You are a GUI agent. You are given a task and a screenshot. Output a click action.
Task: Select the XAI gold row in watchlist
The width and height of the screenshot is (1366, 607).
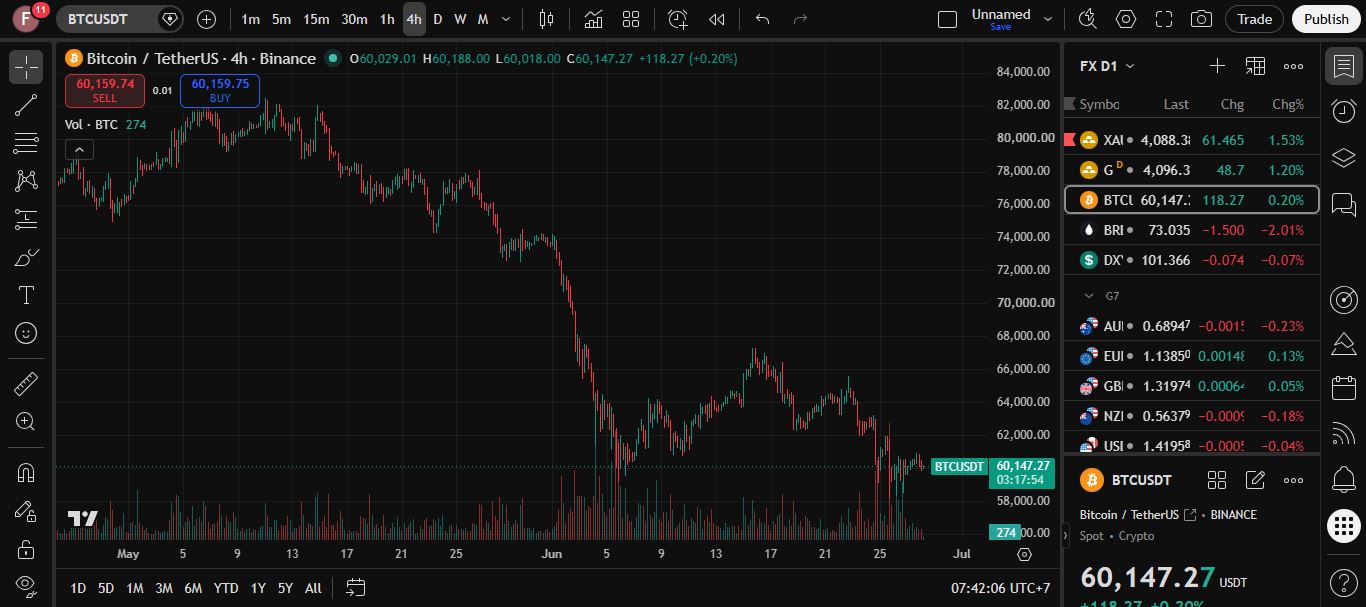pyautogui.click(x=1192, y=140)
